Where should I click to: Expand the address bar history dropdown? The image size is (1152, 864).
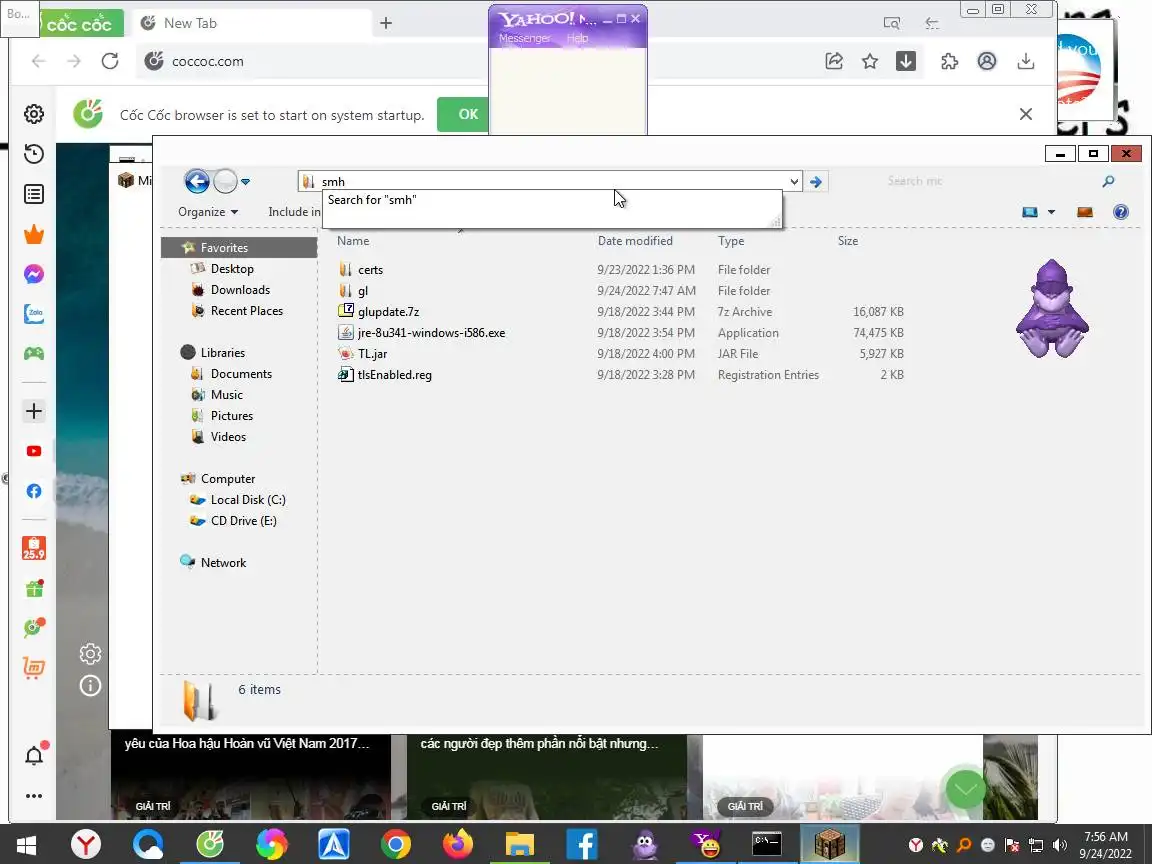point(793,181)
